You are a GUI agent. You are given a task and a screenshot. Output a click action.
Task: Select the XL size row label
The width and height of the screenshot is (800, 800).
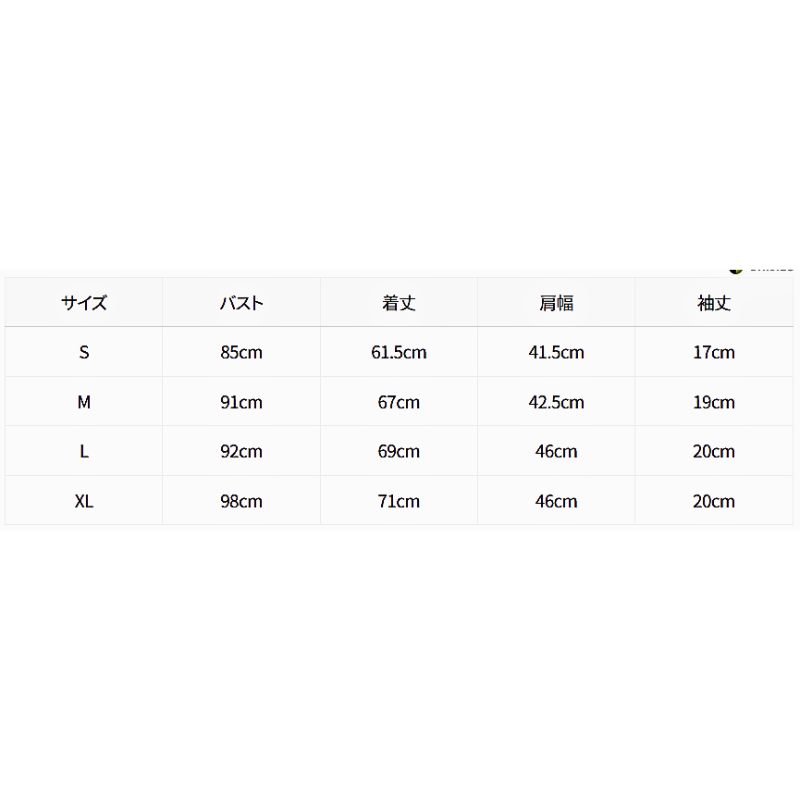pos(84,501)
